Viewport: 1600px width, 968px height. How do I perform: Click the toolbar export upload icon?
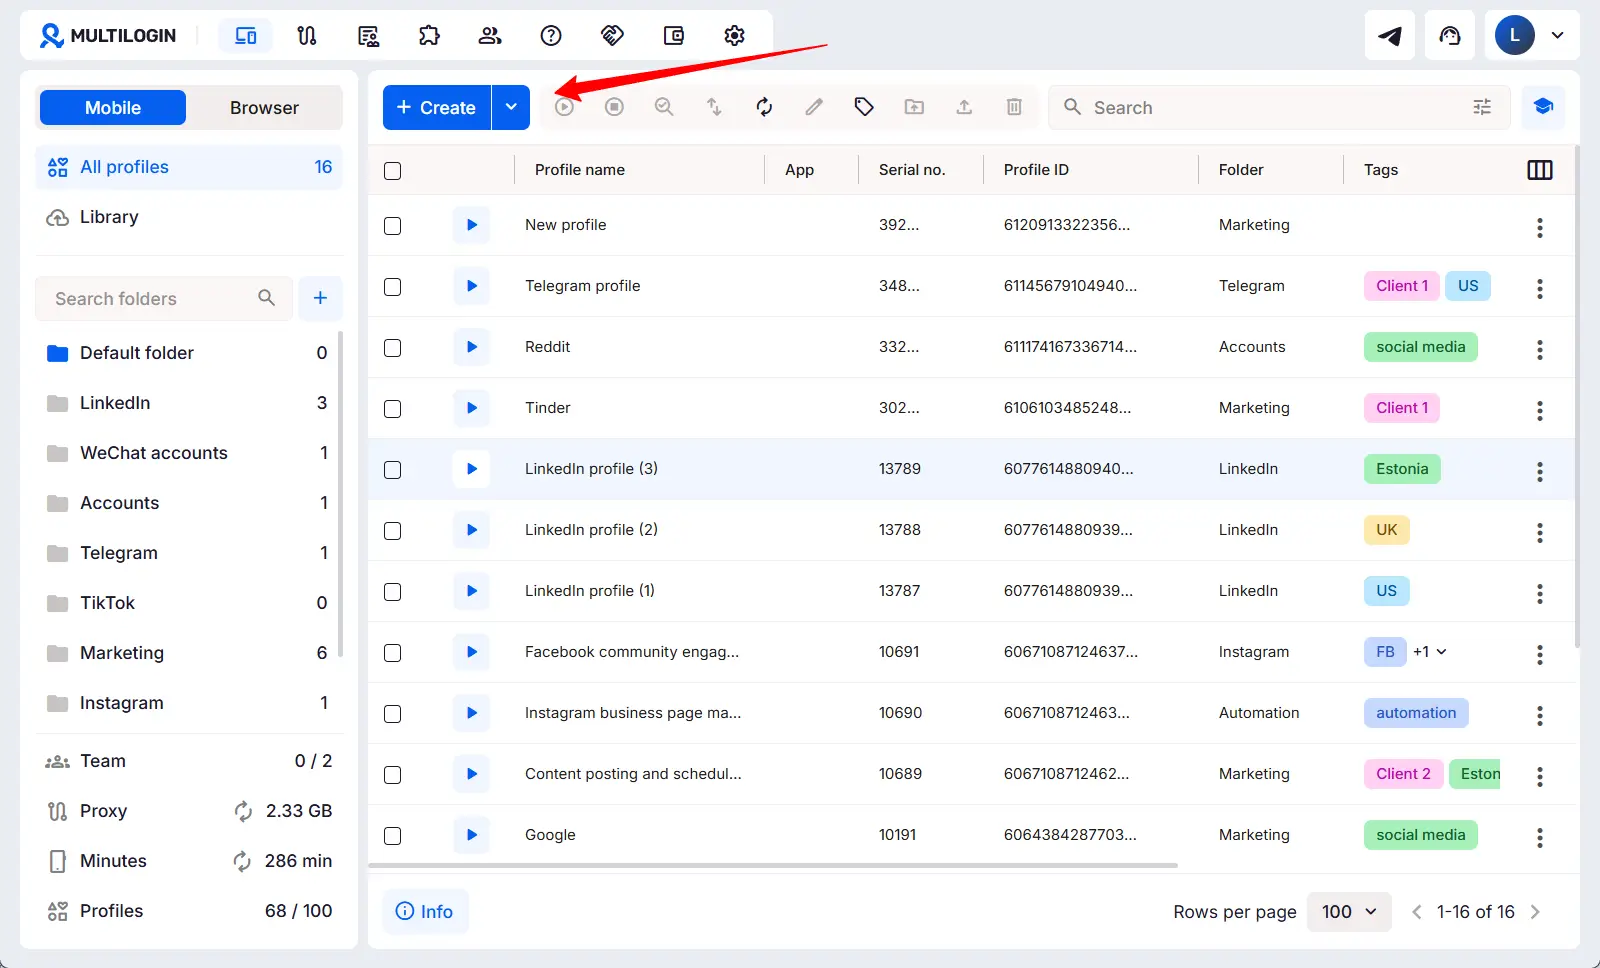click(x=964, y=107)
